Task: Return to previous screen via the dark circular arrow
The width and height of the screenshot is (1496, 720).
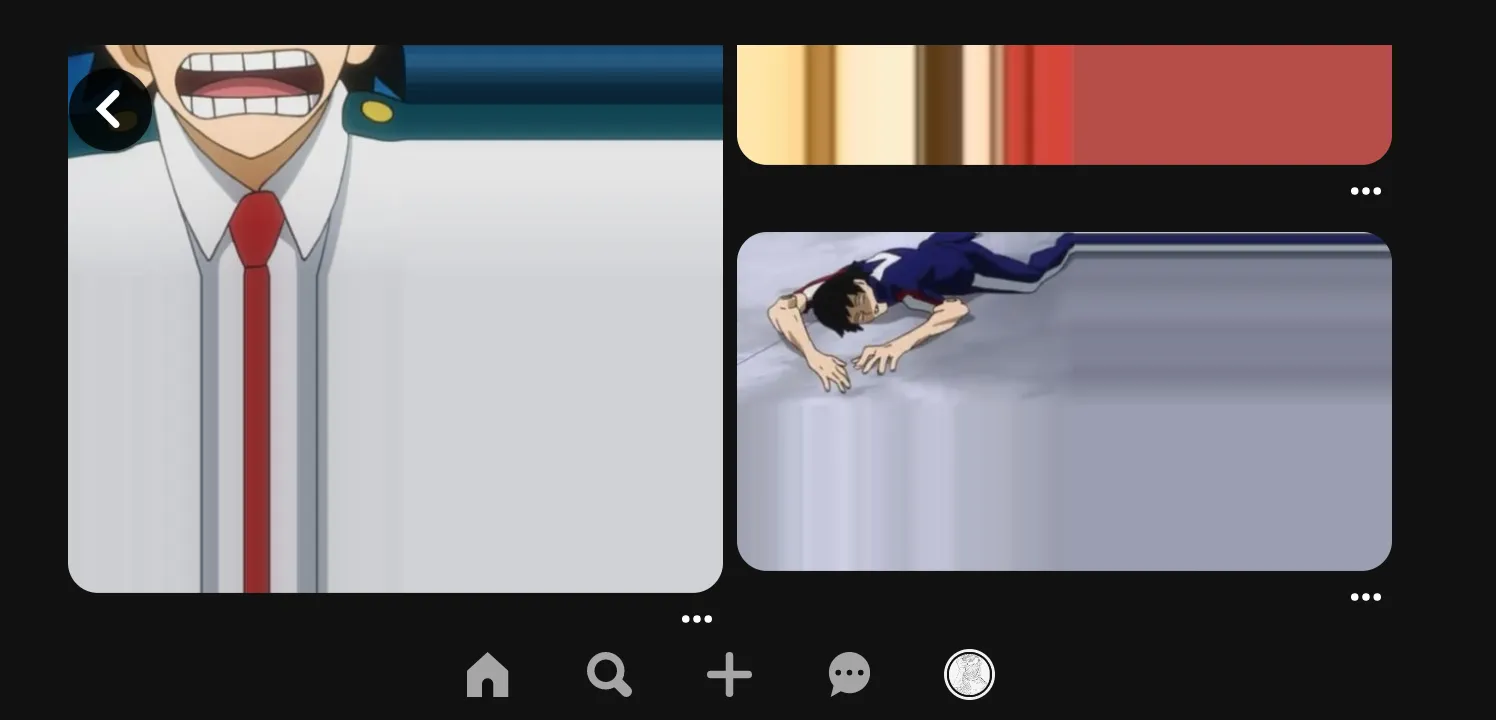Action: click(x=110, y=109)
